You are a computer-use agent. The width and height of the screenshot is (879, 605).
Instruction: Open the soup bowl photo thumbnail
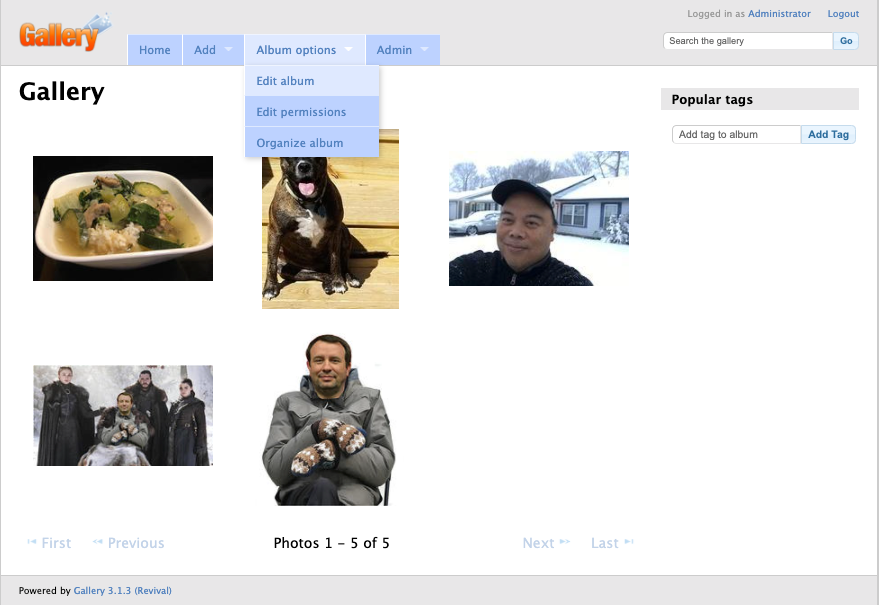(x=123, y=218)
